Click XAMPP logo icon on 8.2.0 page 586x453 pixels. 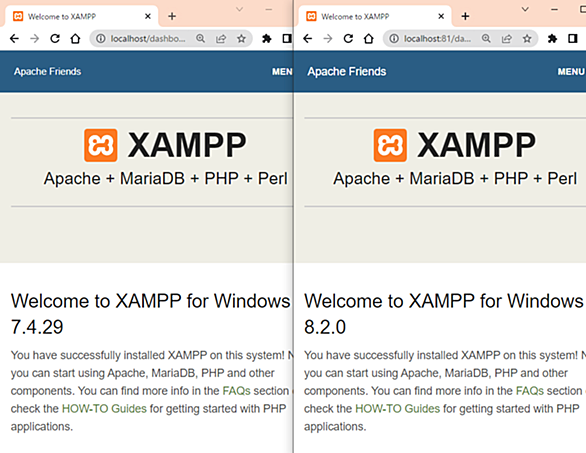(x=390, y=145)
